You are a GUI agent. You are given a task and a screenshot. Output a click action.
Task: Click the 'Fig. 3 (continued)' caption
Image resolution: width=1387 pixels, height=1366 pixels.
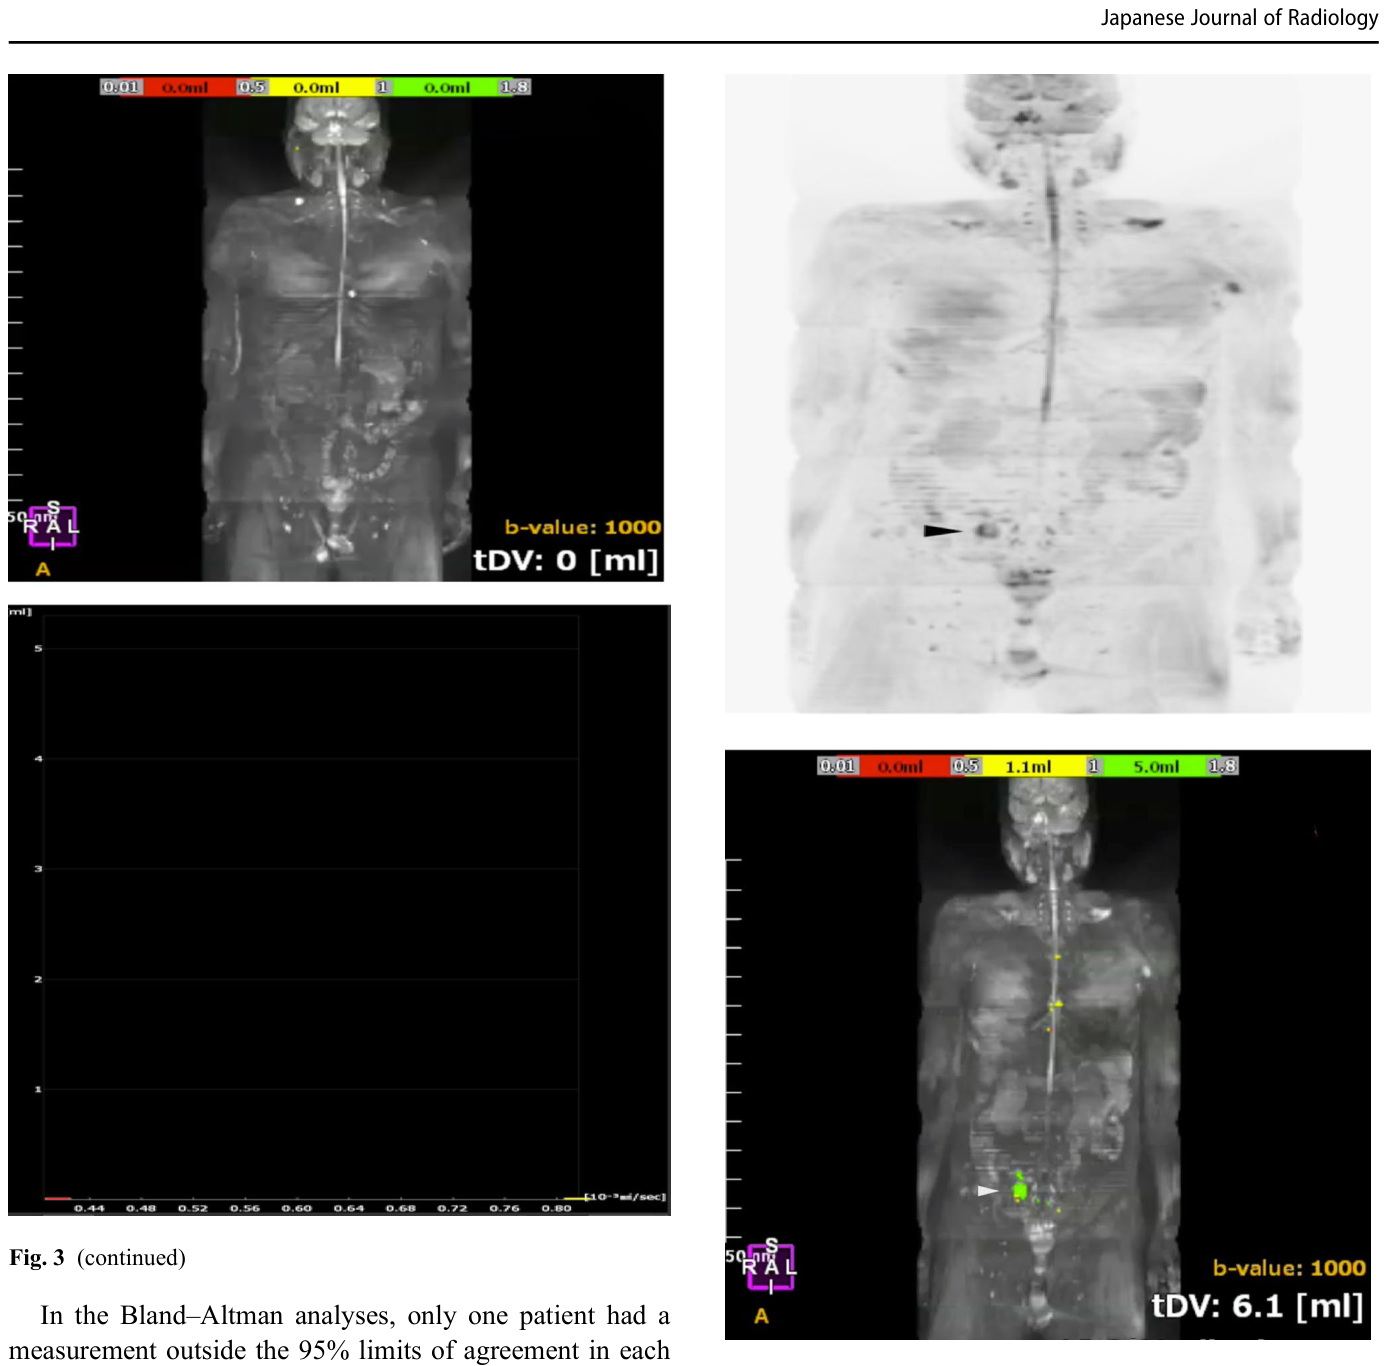click(x=98, y=1257)
